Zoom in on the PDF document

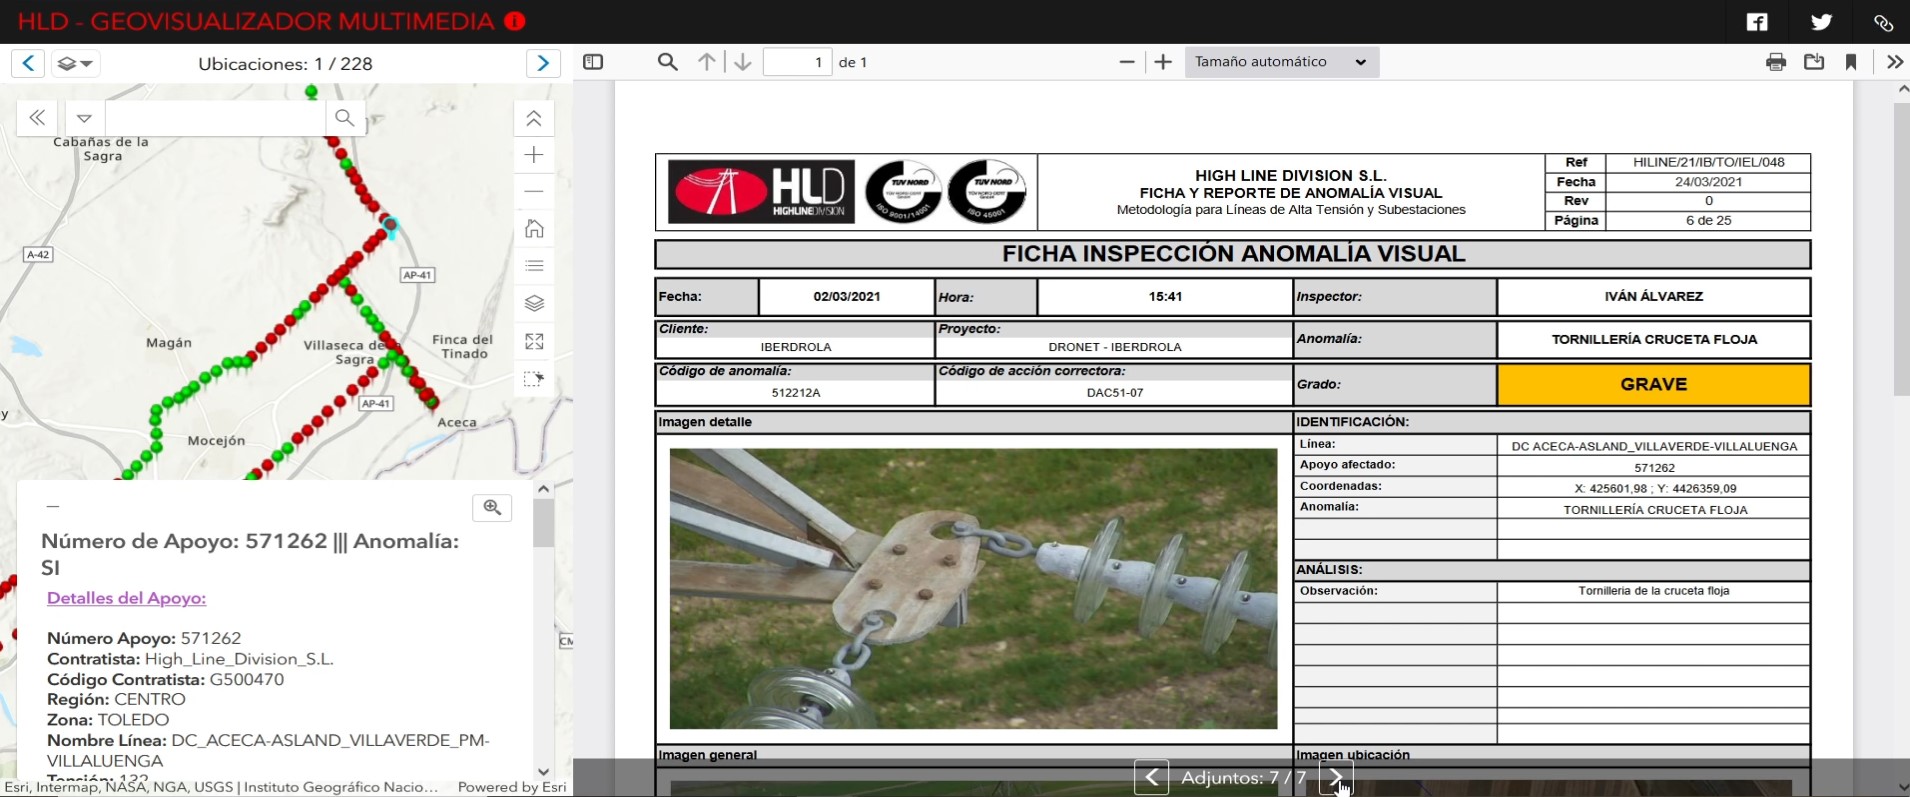coord(1163,62)
